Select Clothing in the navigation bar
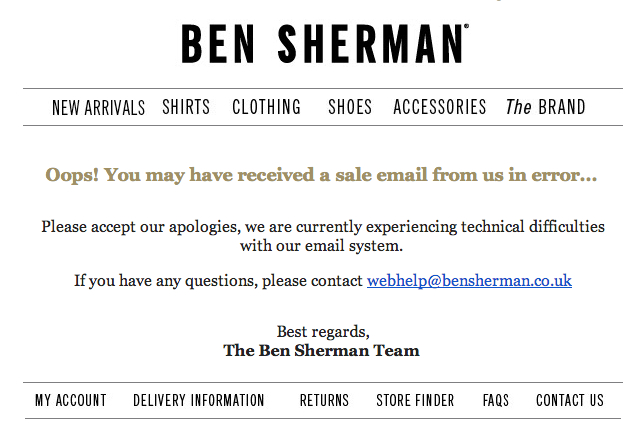Screen dimensions: 634x425 (x=266, y=107)
